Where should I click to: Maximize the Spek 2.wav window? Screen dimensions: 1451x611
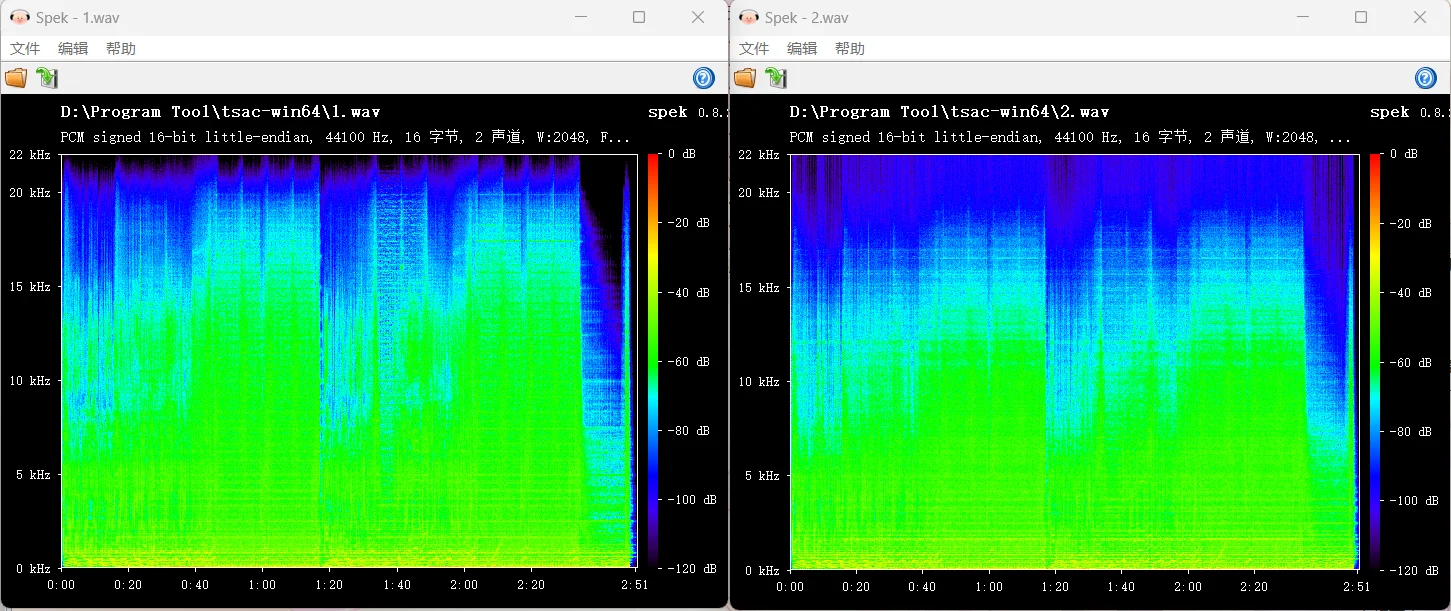click(1361, 17)
